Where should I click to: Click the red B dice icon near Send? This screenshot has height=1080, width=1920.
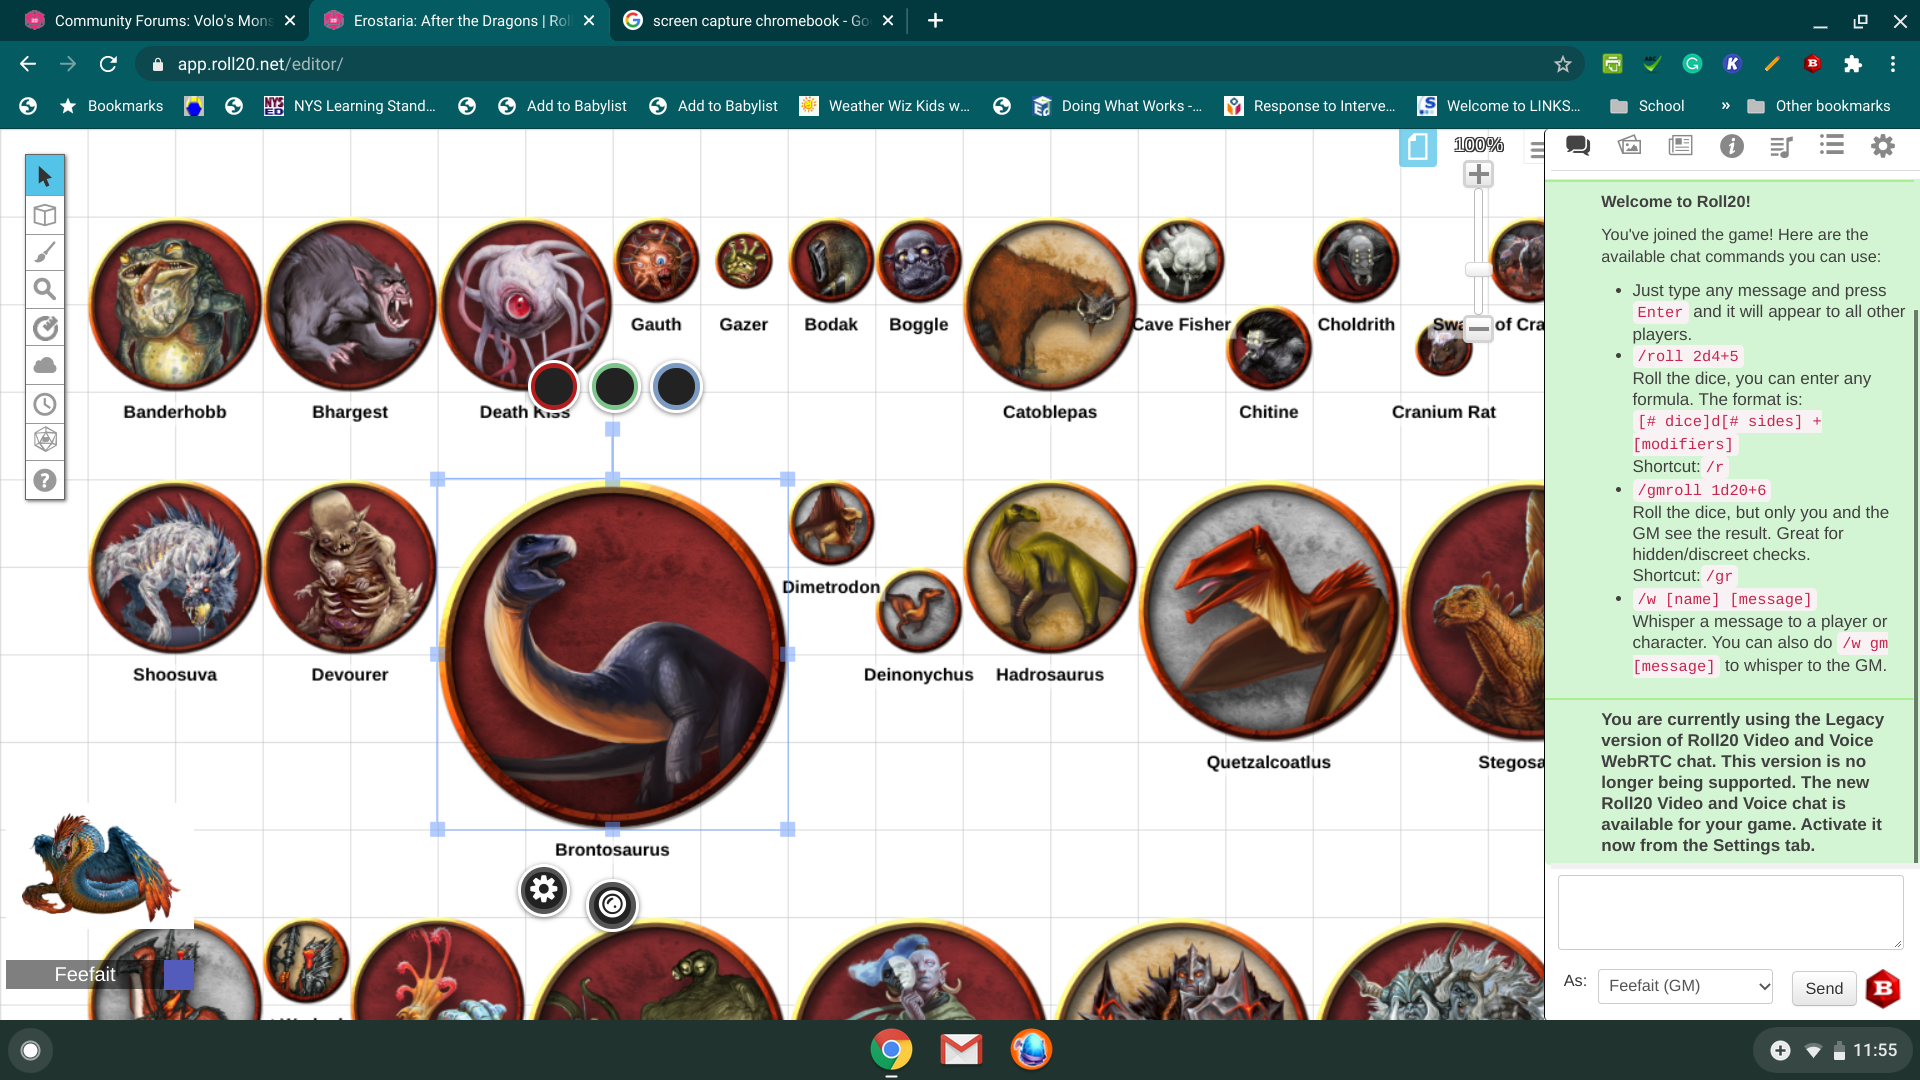(x=1883, y=988)
